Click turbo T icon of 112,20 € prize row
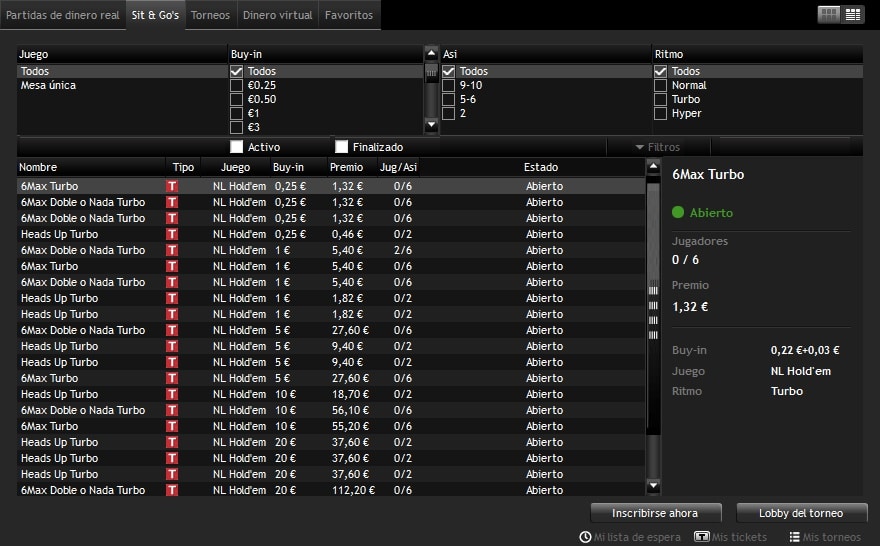This screenshot has height=546, width=880. point(172,490)
